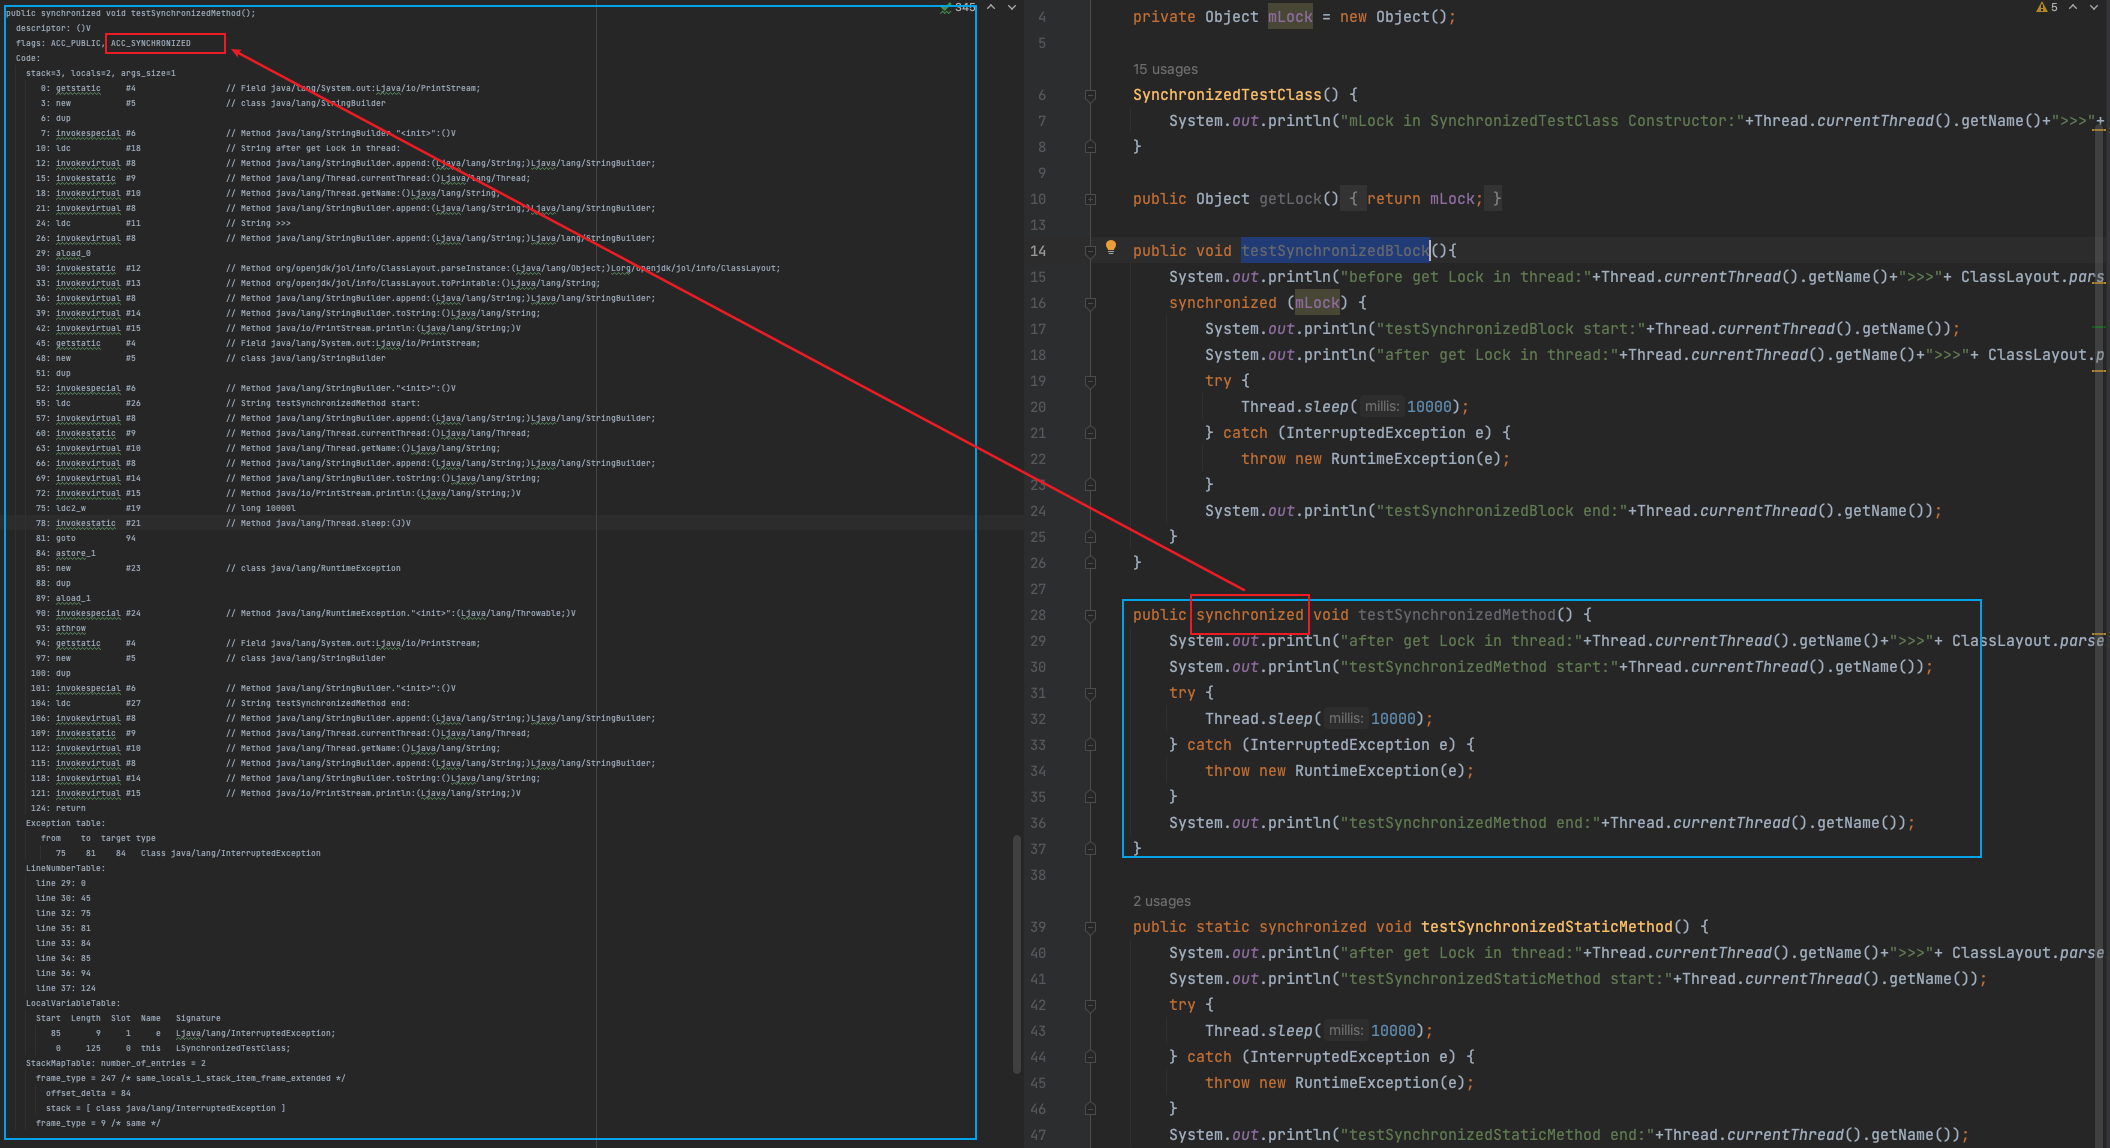2110x1148 pixels.
Task: Click the 'synchronized' keyword on line 28
Action: point(1250,615)
